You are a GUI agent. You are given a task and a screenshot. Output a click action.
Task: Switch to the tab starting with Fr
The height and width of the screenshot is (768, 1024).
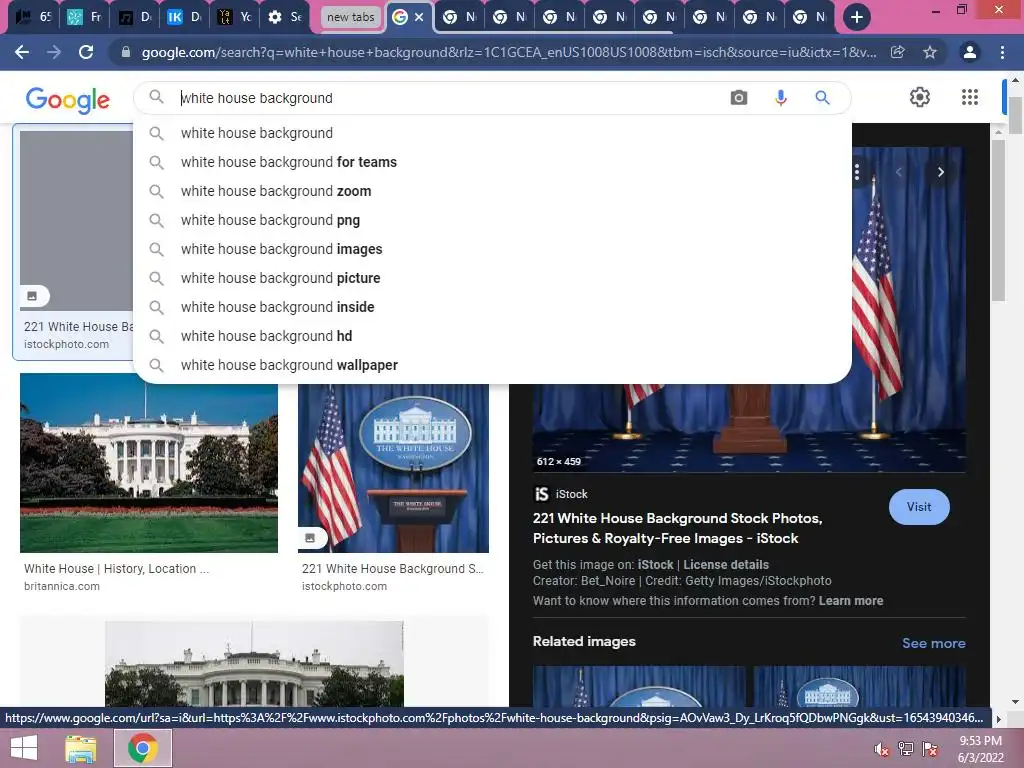point(84,17)
